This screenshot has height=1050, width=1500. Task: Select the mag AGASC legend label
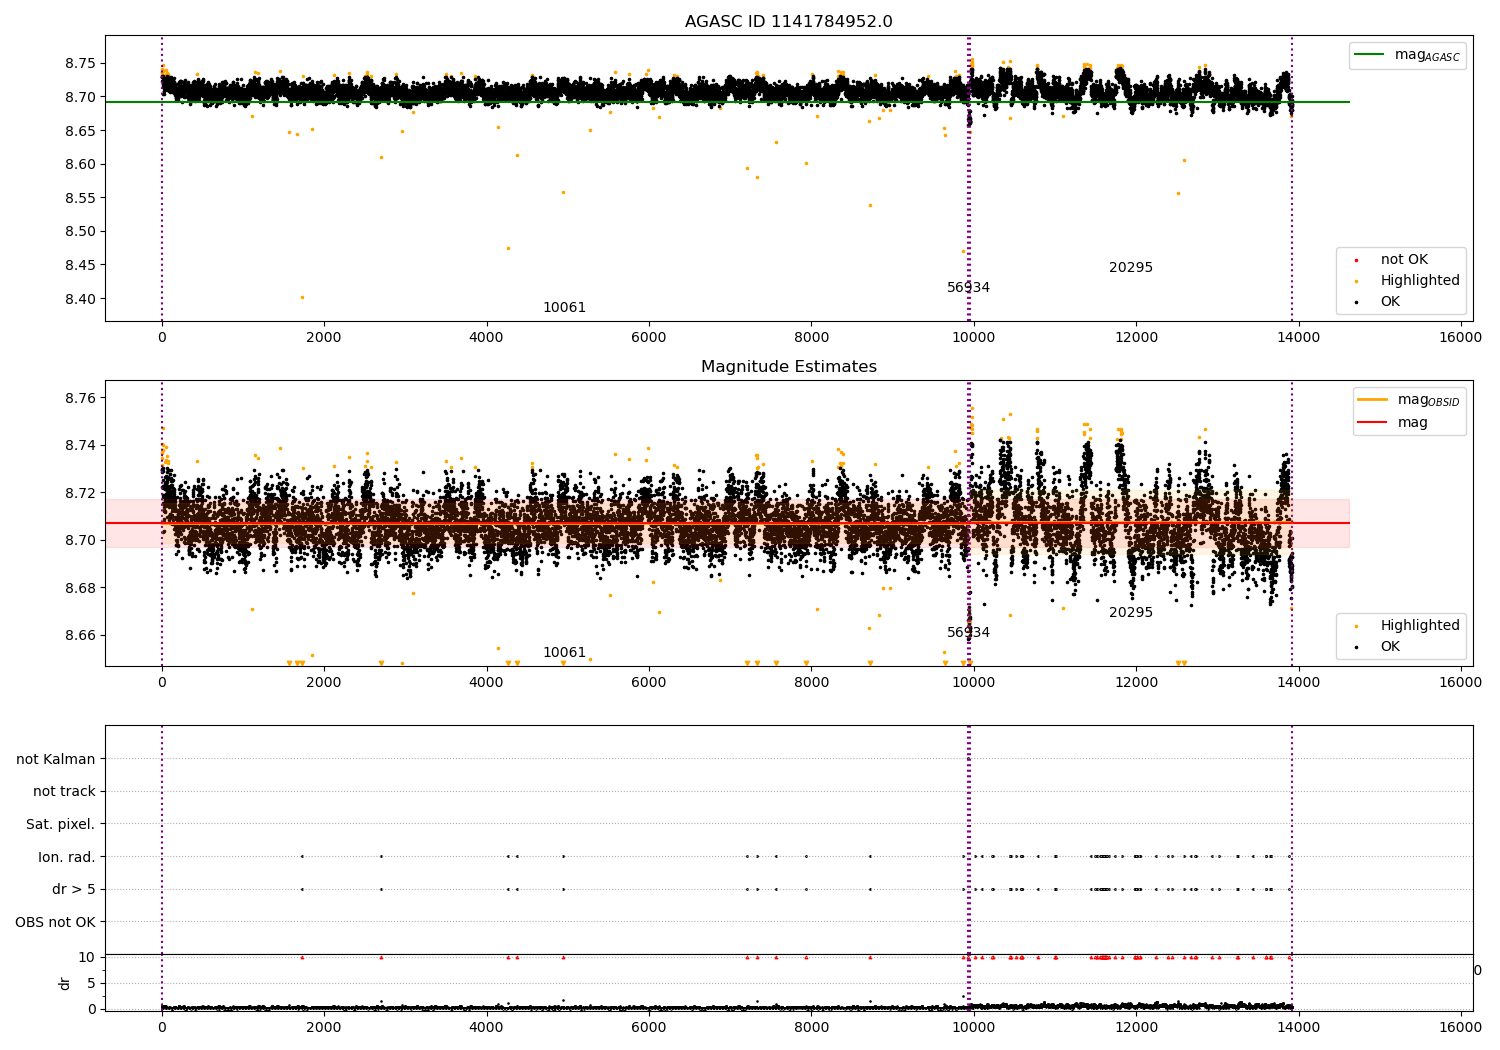coord(1427,55)
